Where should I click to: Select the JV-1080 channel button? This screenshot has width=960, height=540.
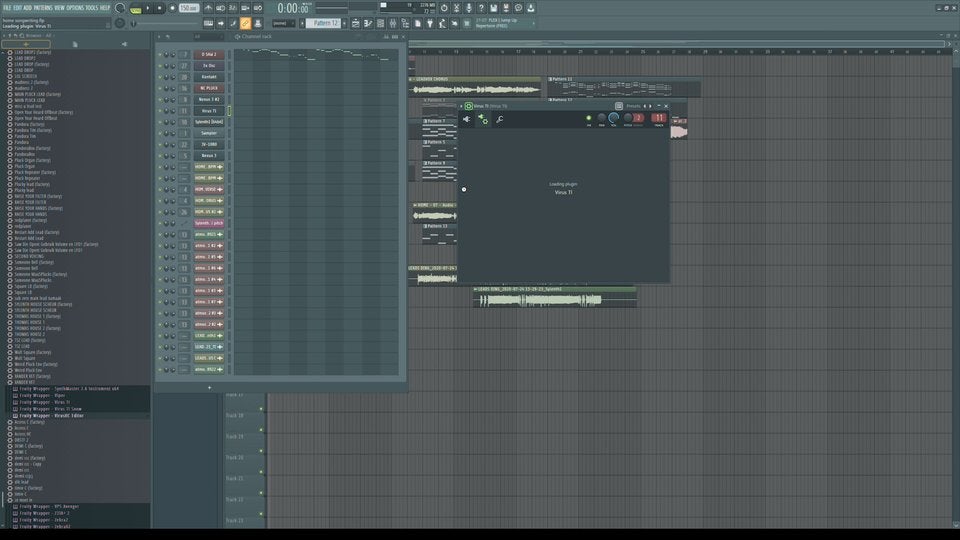point(208,144)
